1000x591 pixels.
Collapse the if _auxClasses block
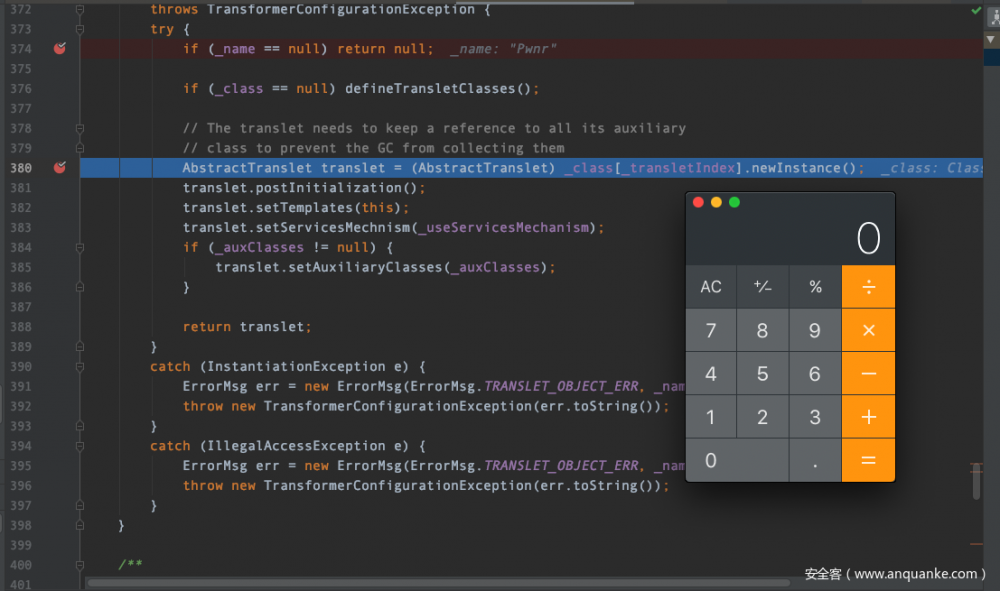point(79,247)
